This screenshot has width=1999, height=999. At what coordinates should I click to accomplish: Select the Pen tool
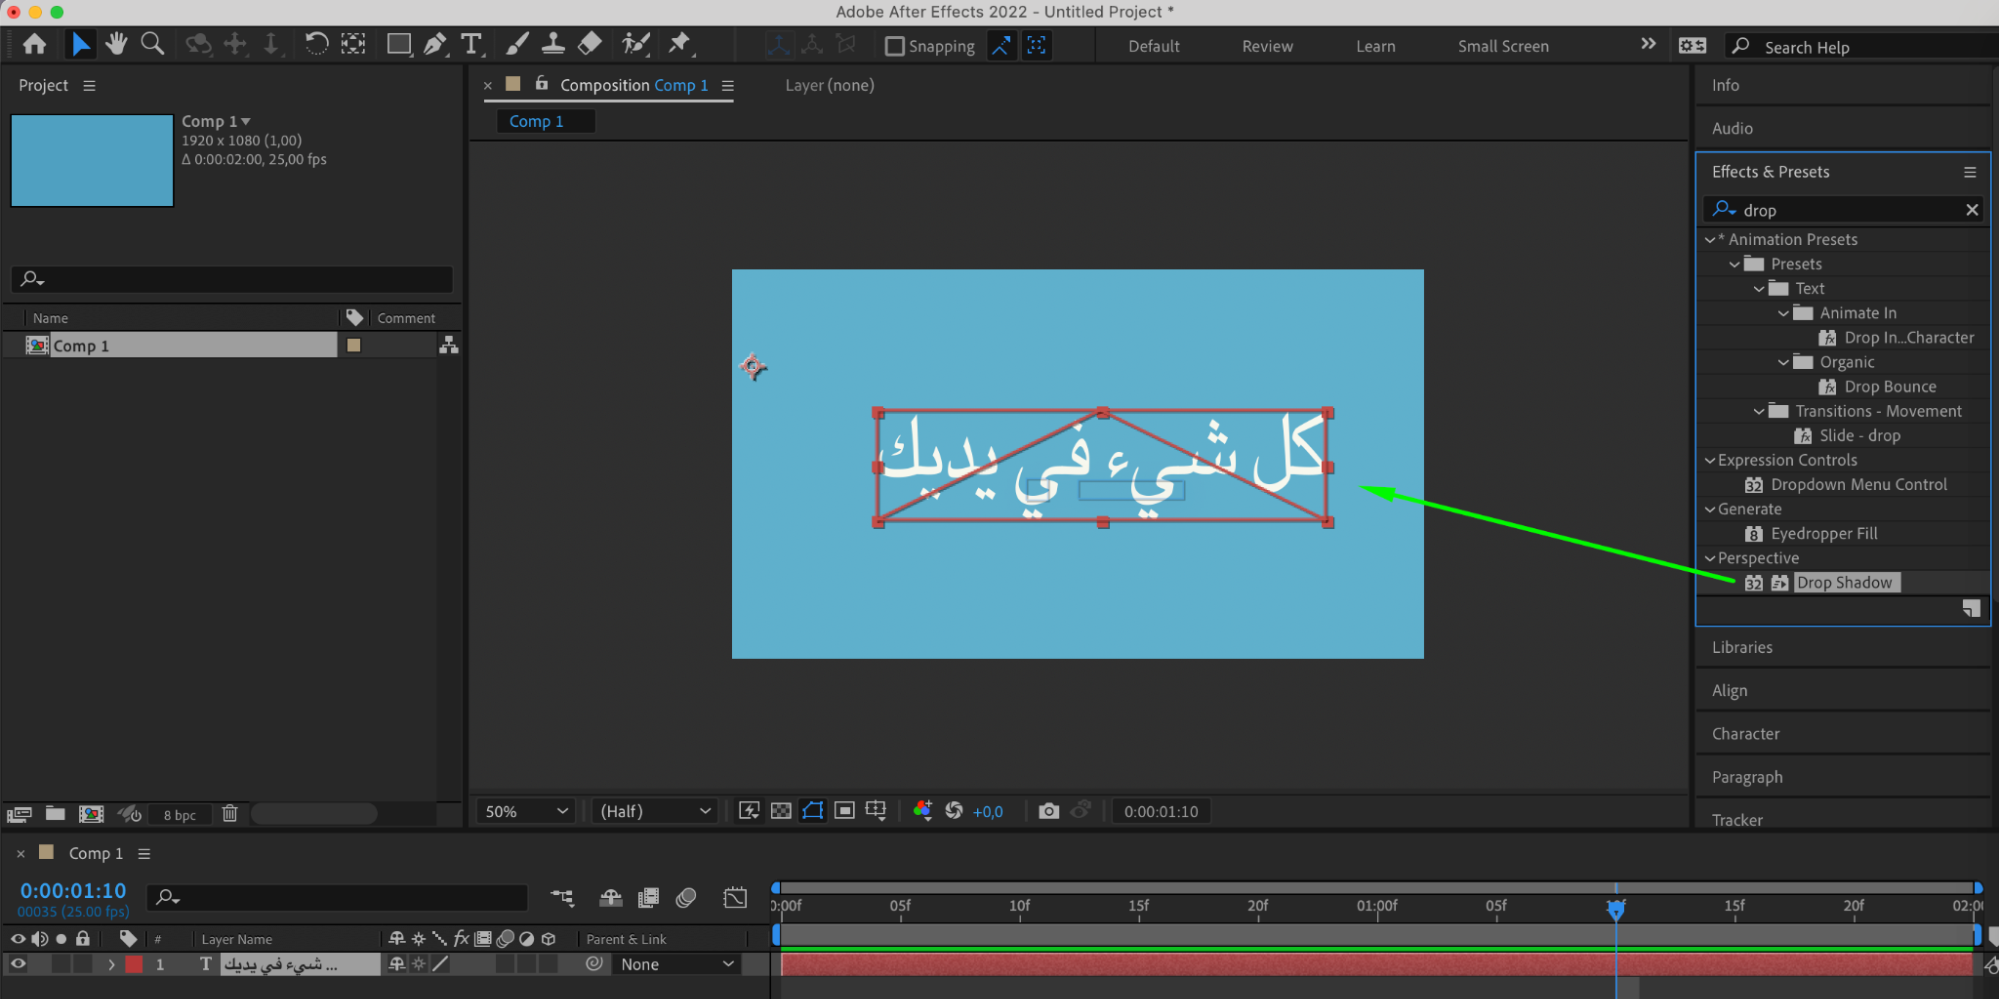click(x=434, y=44)
